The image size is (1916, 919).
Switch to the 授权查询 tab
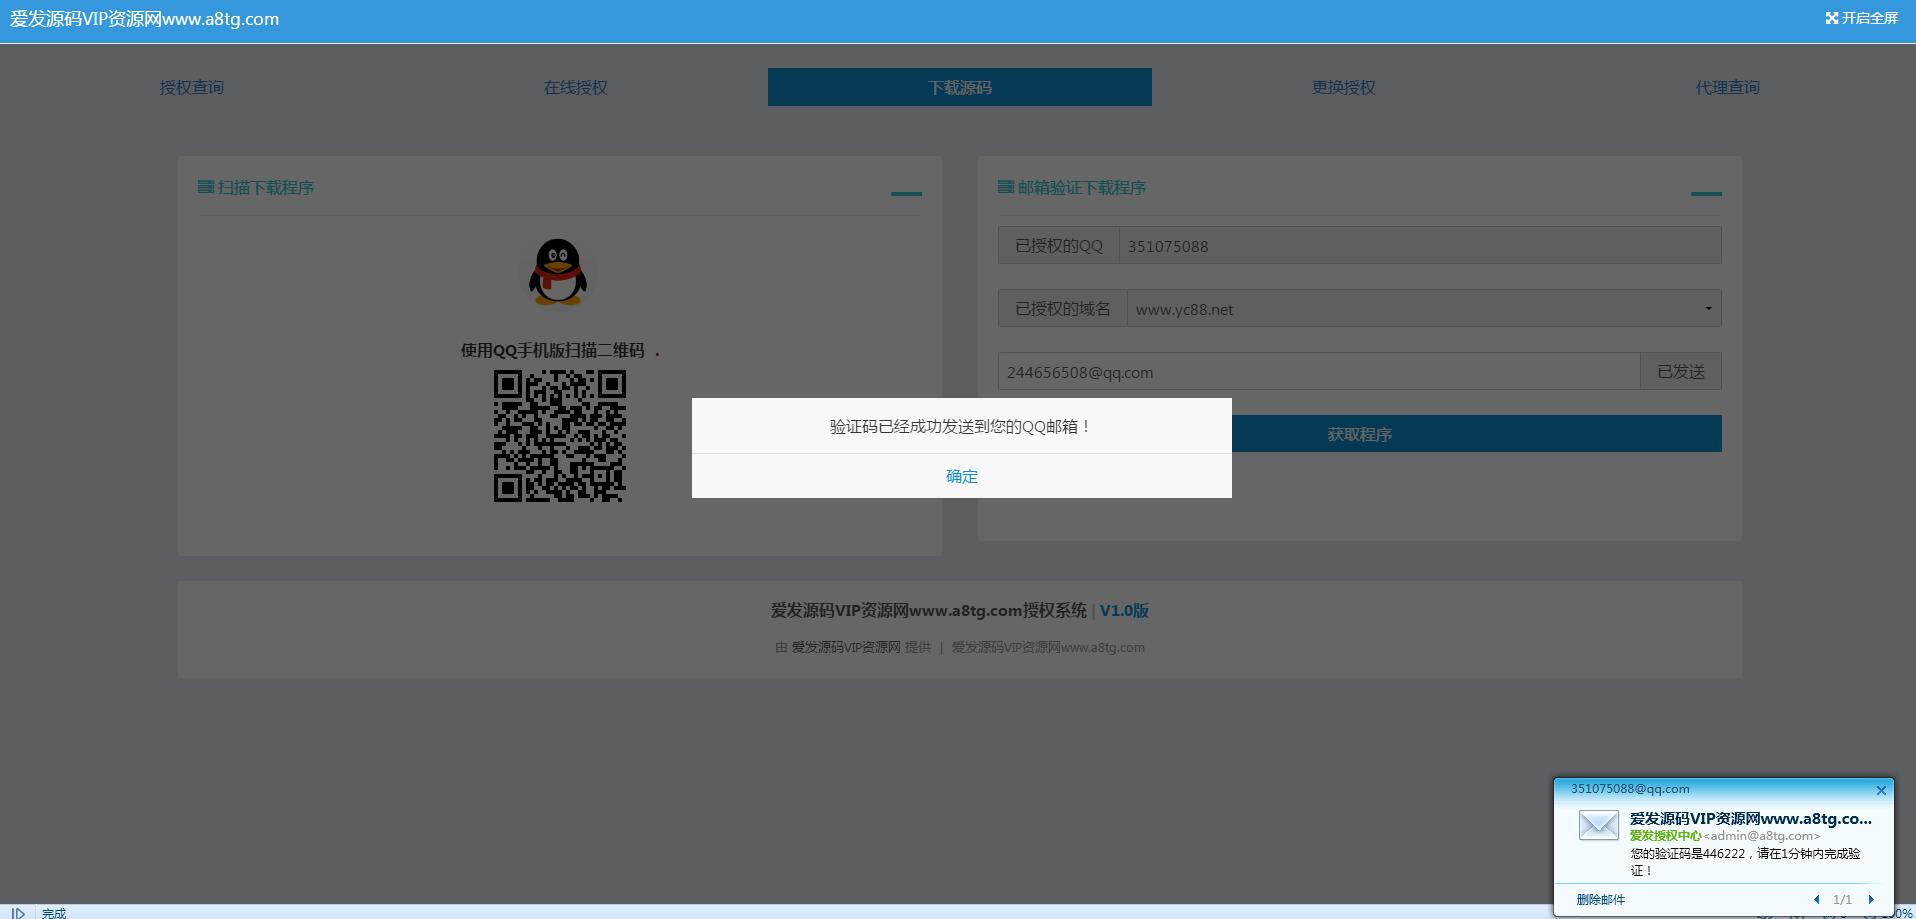point(192,88)
